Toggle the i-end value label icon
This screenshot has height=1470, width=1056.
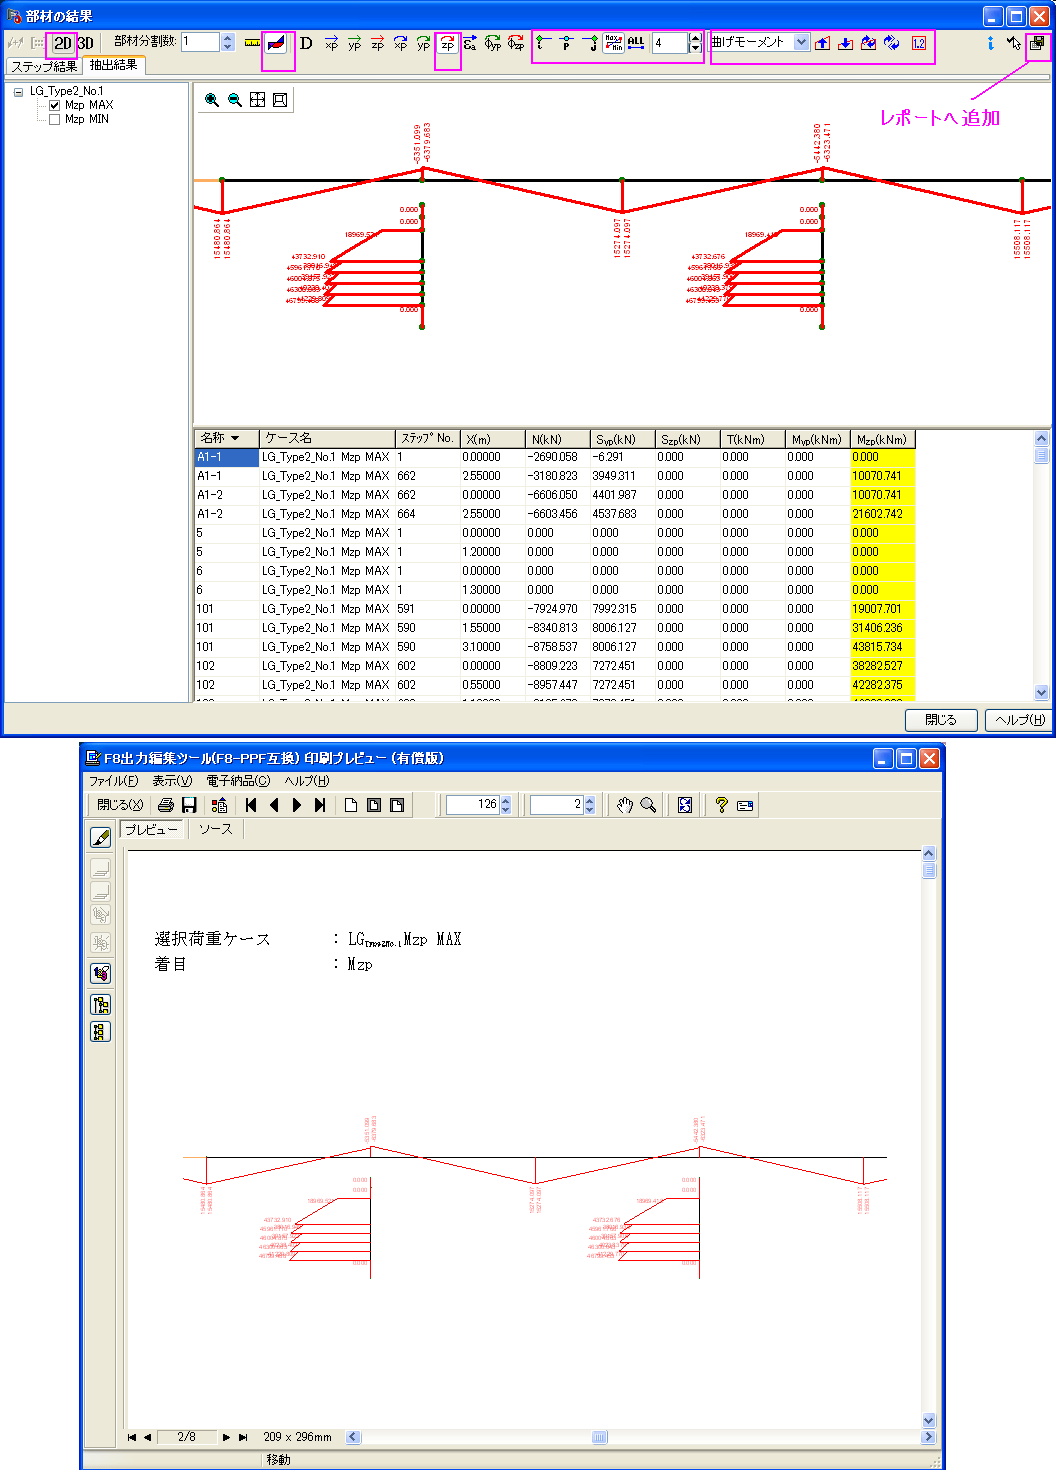543,43
